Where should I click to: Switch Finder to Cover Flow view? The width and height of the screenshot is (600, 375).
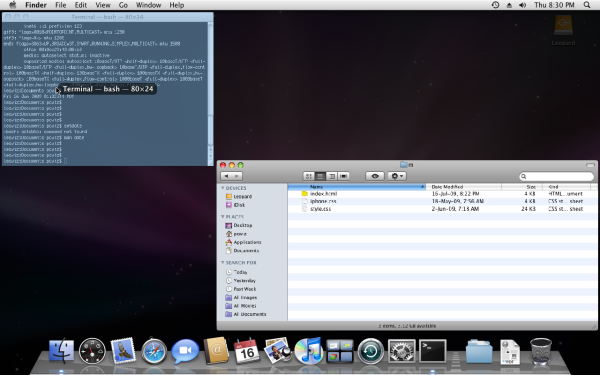(344, 176)
